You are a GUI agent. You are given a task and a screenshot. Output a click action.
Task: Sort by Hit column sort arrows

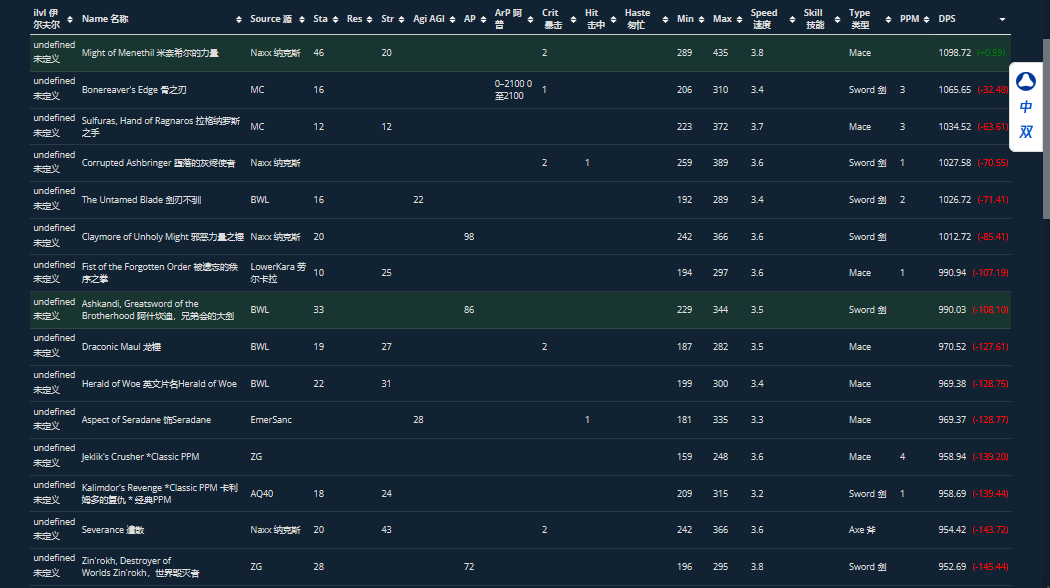point(613,19)
